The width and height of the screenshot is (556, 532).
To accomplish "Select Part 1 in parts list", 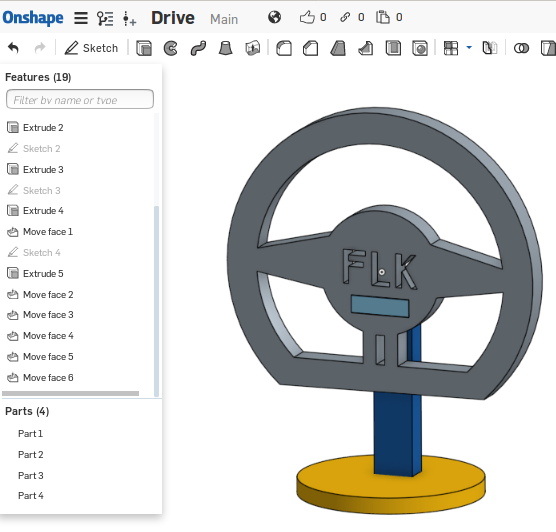I will pyautogui.click(x=30, y=434).
